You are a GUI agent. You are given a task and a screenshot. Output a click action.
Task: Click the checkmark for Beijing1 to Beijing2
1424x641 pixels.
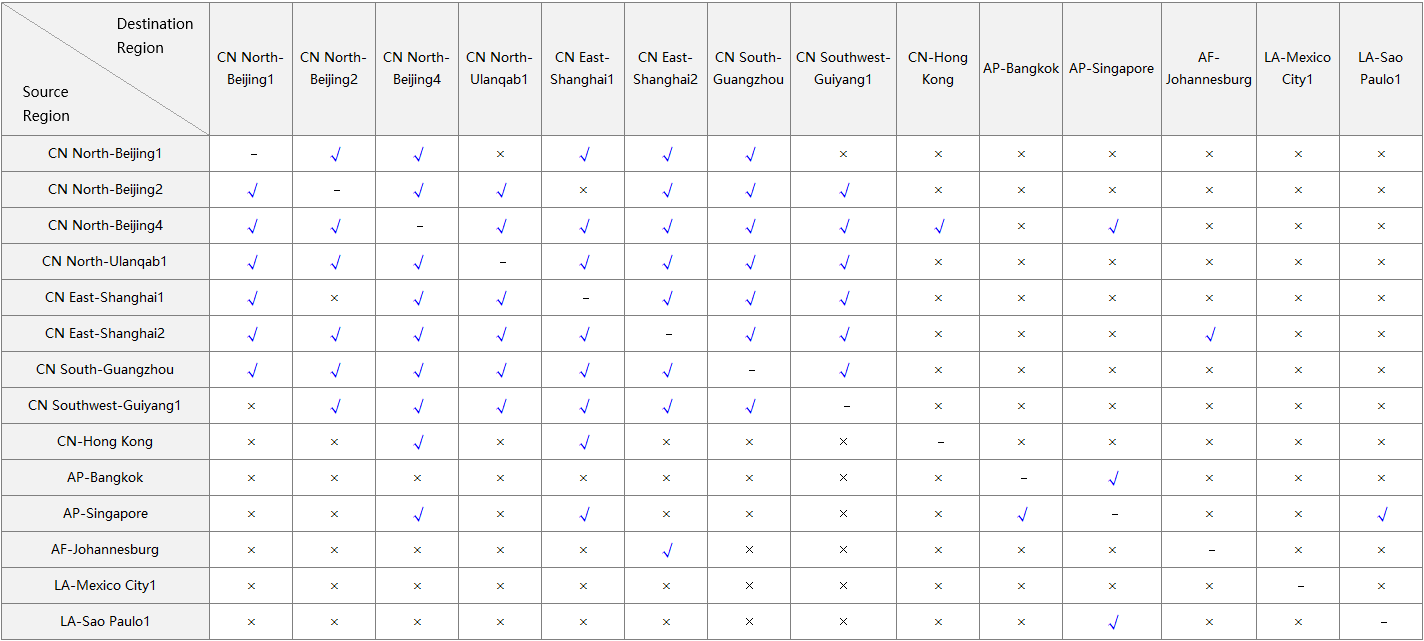click(x=336, y=154)
